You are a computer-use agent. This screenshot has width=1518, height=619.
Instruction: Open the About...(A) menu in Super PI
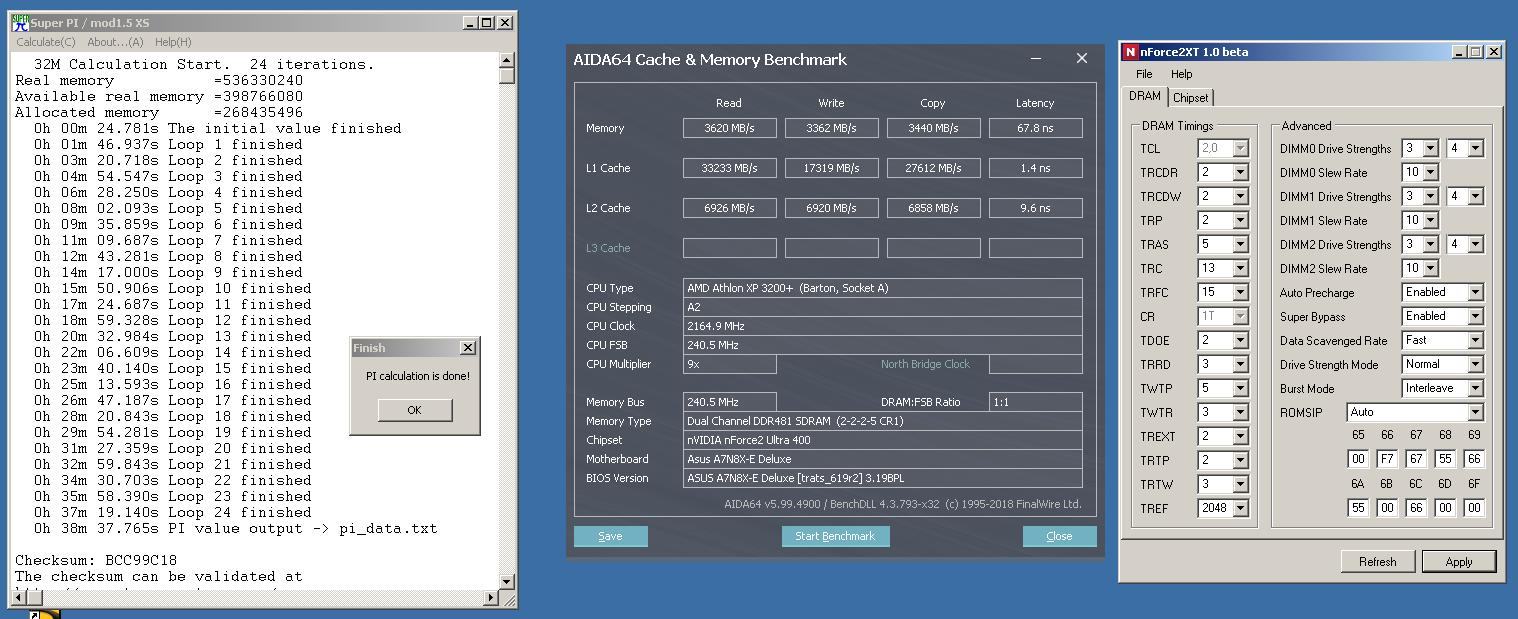coord(115,42)
